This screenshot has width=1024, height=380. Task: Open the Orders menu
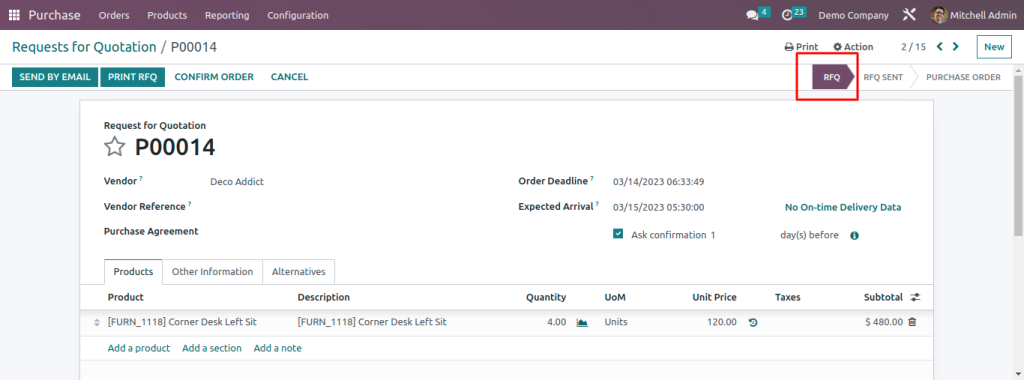click(114, 15)
